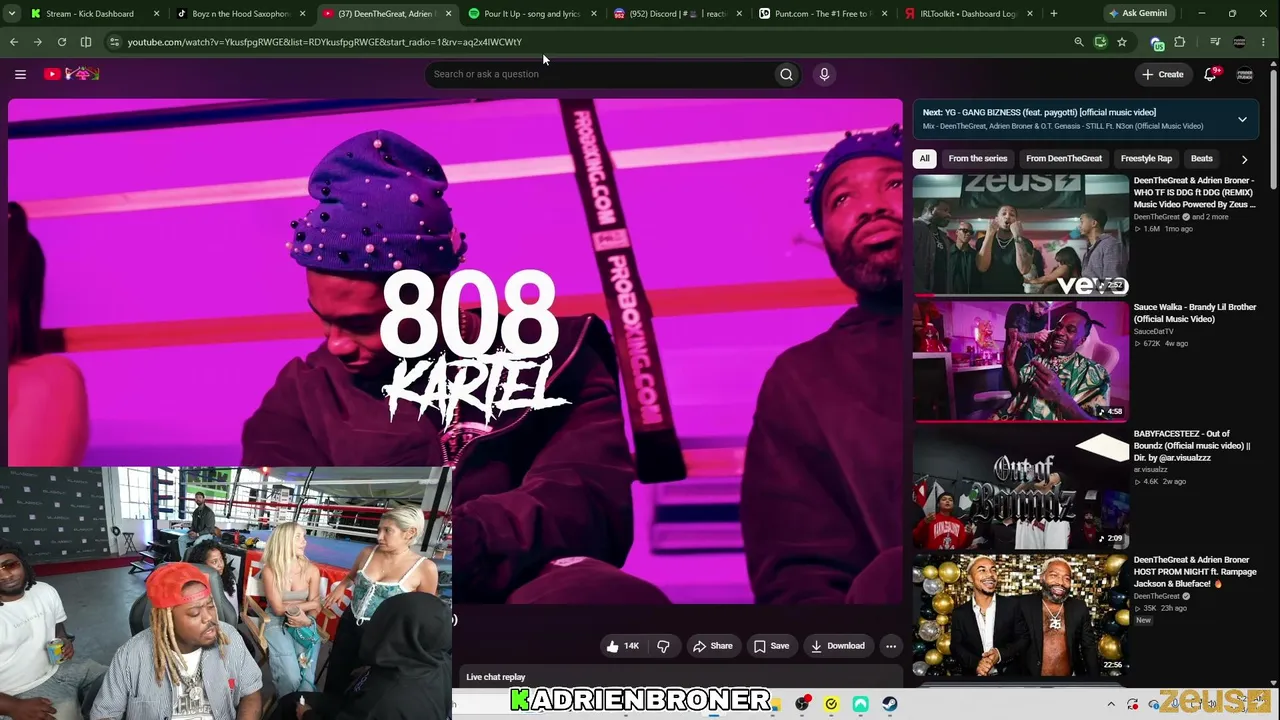Select the Freestyle Rap chip
The width and height of the screenshot is (1280, 720).
[1146, 159]
